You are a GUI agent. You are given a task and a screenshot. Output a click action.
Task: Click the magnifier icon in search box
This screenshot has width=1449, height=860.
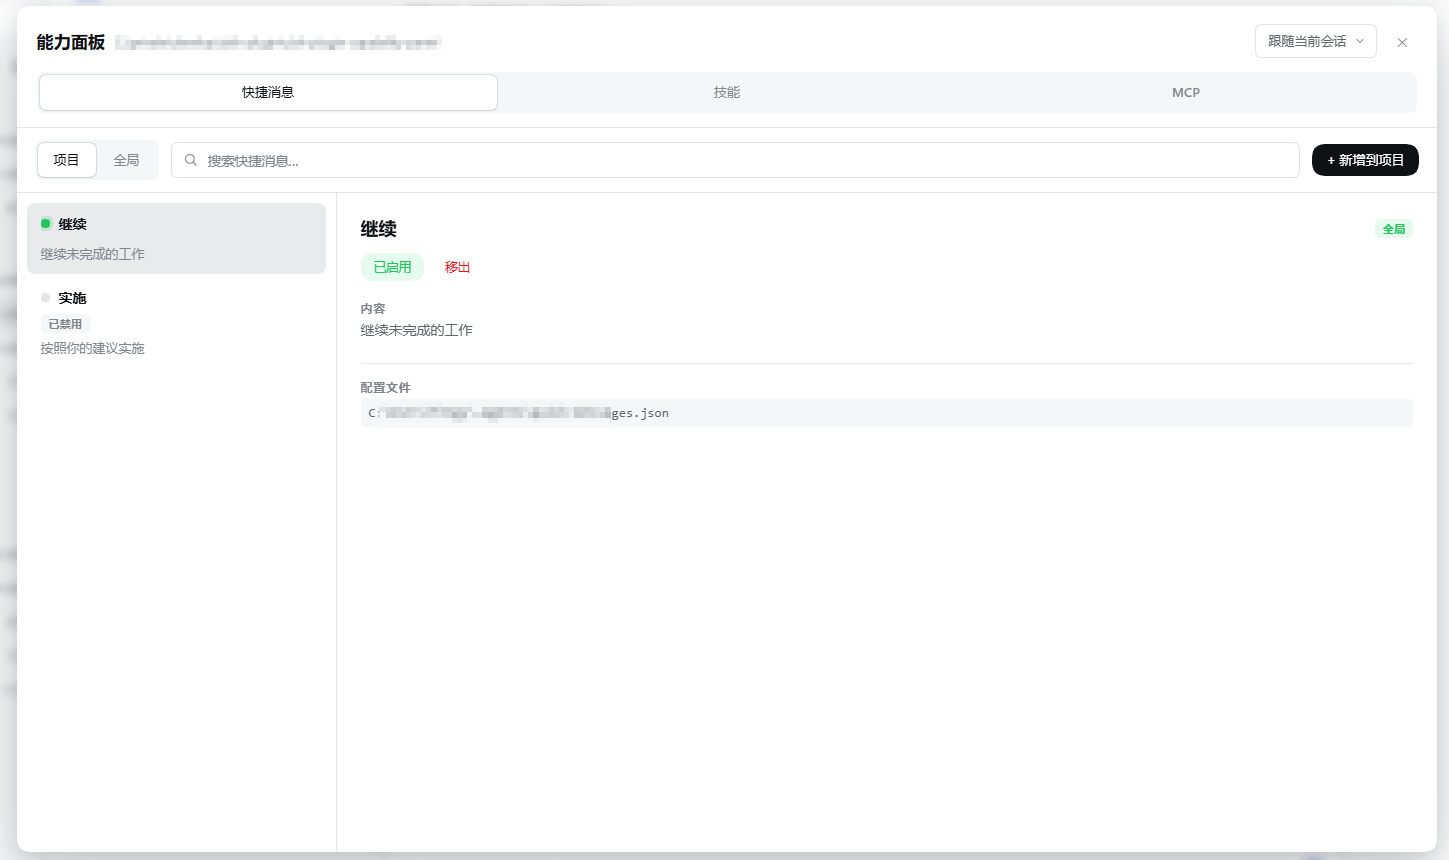point(191,160)
